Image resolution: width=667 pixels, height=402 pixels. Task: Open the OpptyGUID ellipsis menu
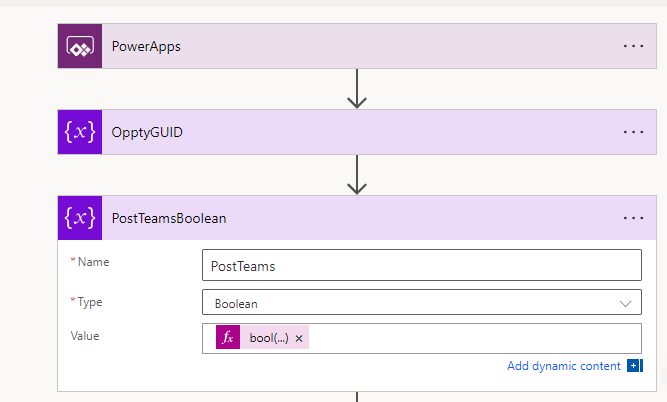633,132
